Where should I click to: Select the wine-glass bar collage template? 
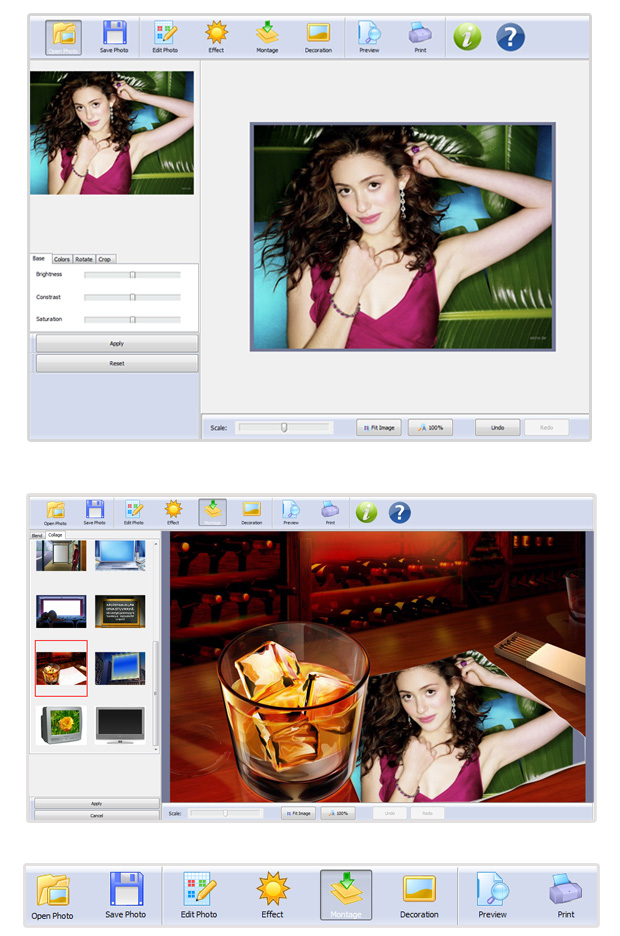click(x=61, y=668)
